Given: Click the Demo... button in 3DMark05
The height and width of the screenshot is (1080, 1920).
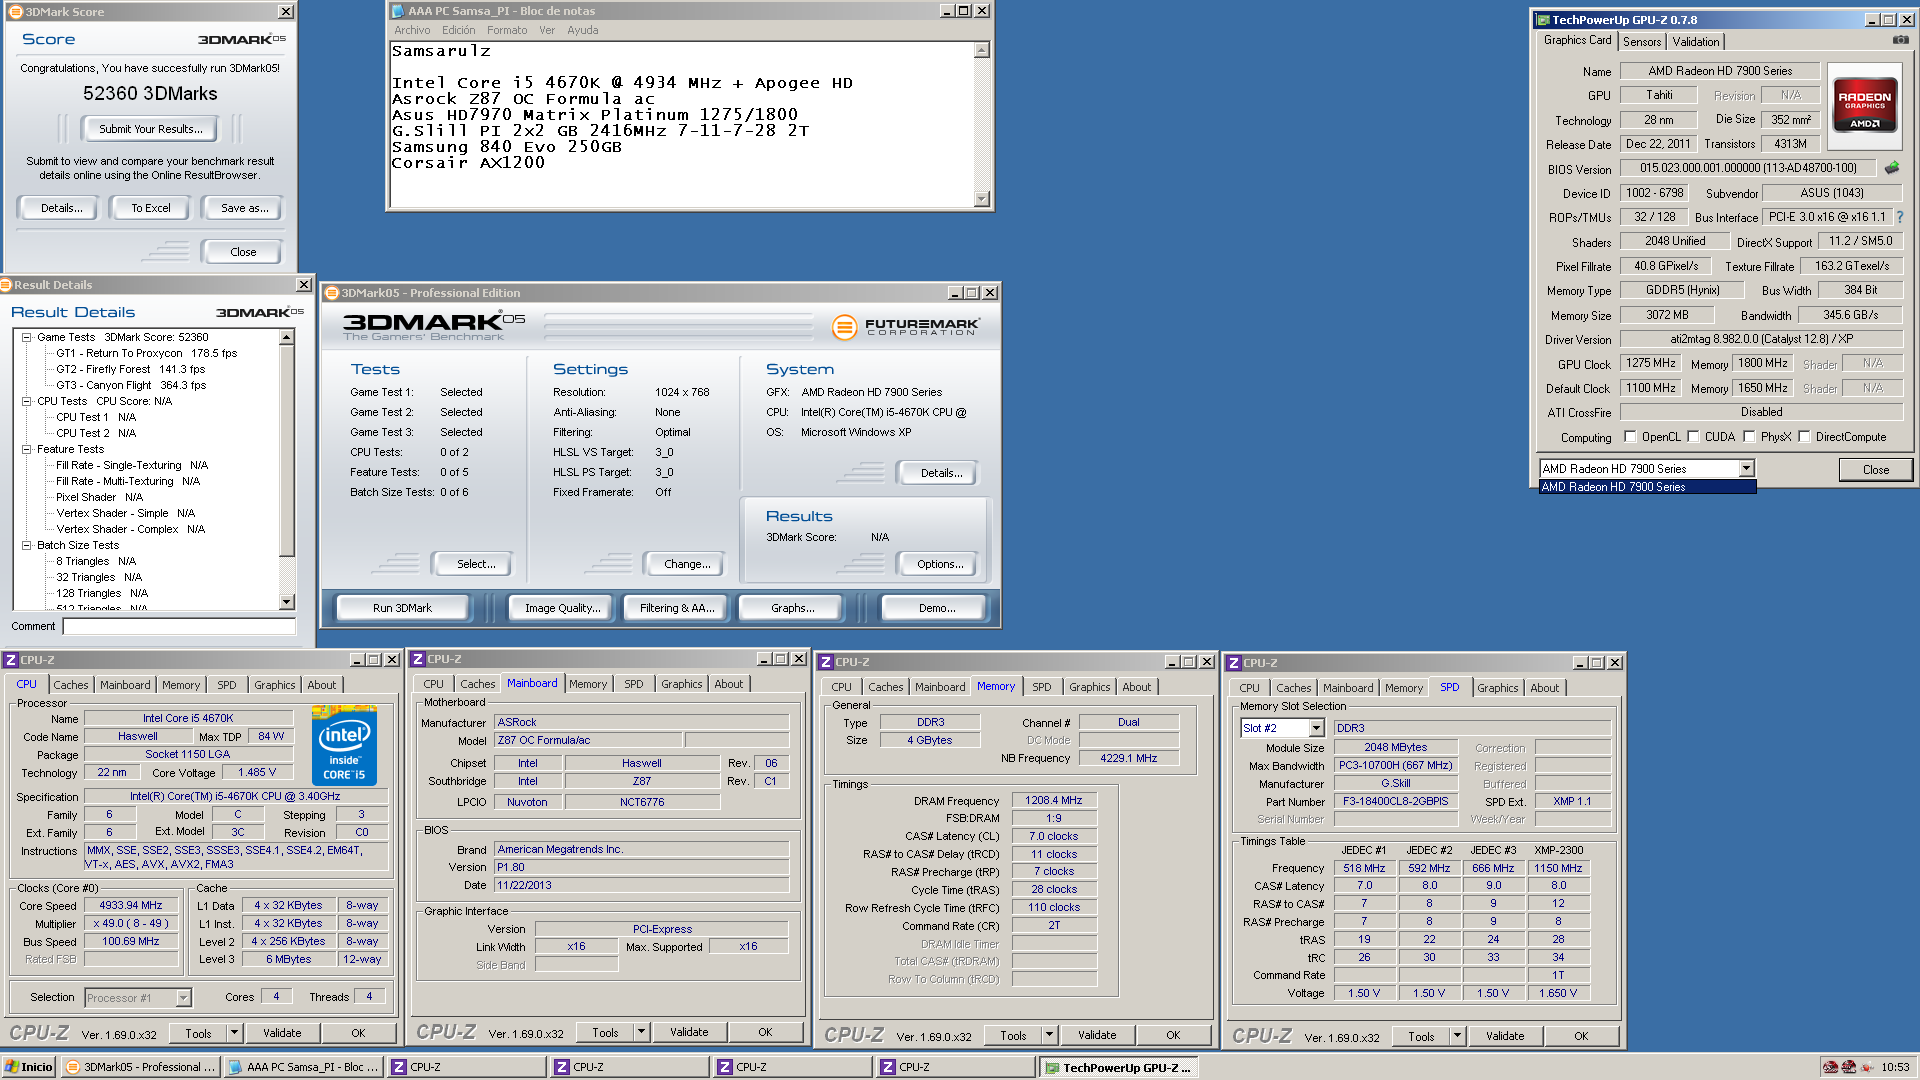Looking at the screenshot, I should pos(937,608).
